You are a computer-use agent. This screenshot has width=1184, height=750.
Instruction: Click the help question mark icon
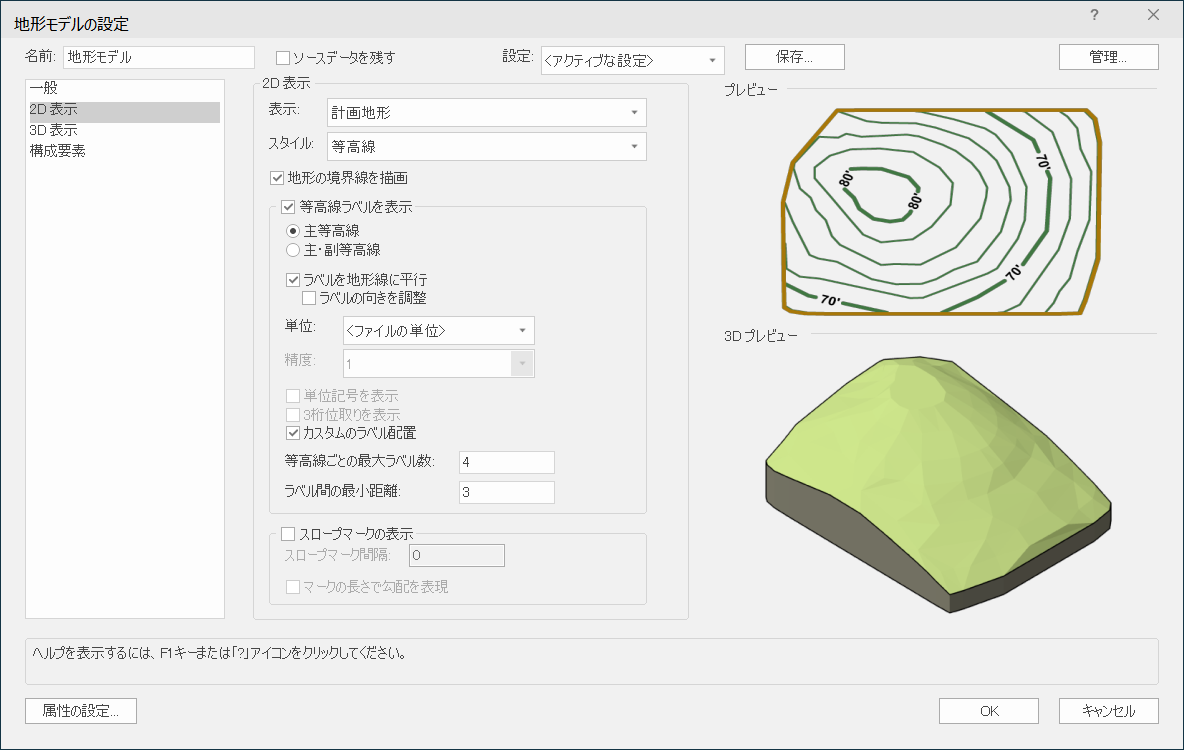tap(1095, 15)
